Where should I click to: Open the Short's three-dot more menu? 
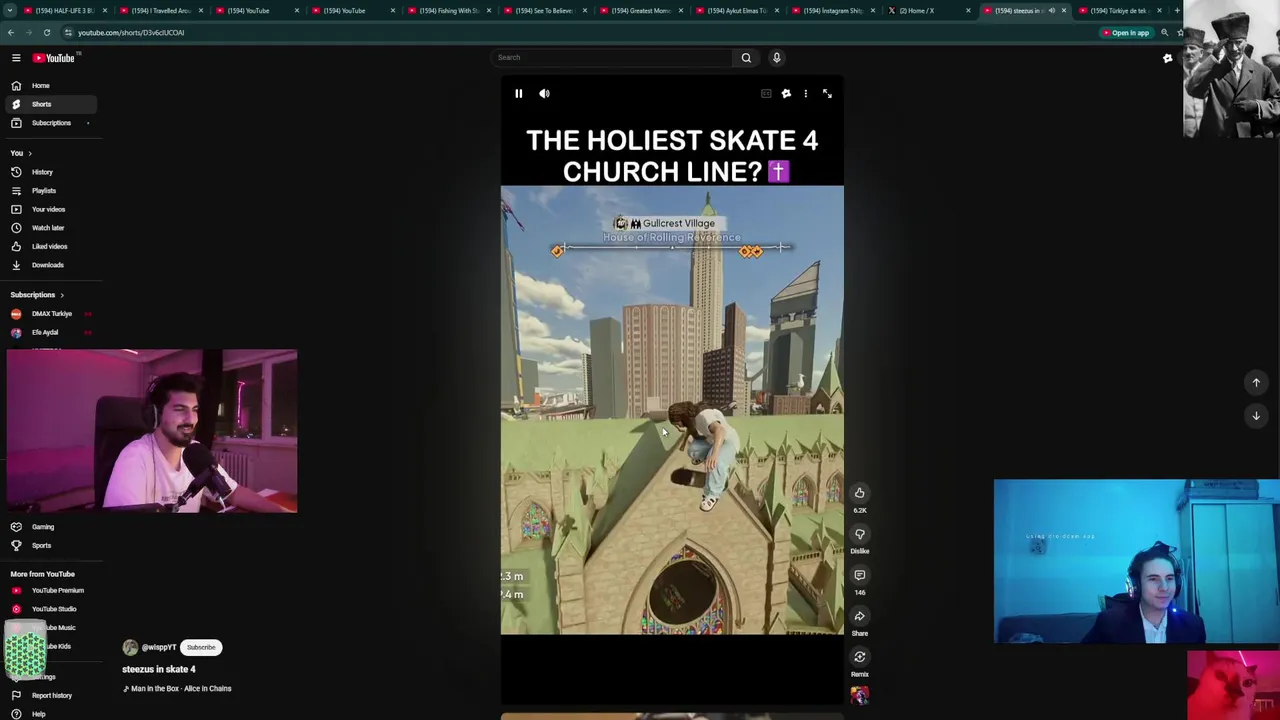[805, 93]
